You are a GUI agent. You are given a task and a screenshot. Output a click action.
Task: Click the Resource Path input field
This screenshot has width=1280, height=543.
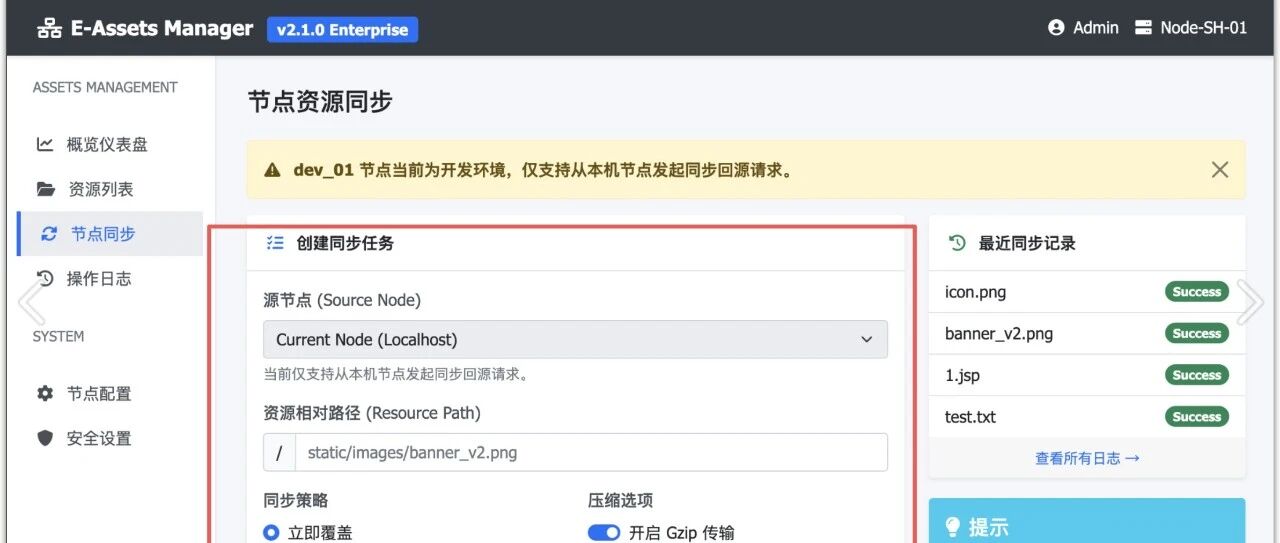pos(591,452)
